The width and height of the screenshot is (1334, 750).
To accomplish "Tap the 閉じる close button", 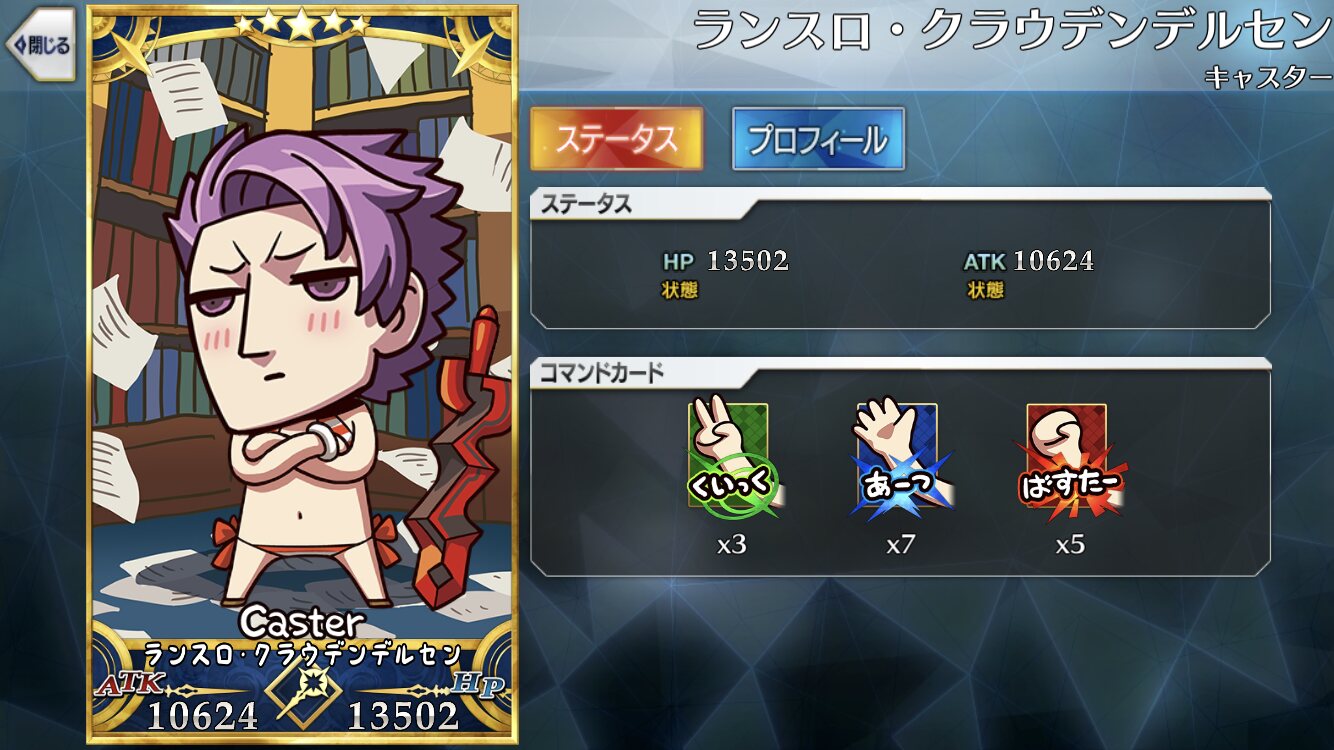I will (42, 46).
